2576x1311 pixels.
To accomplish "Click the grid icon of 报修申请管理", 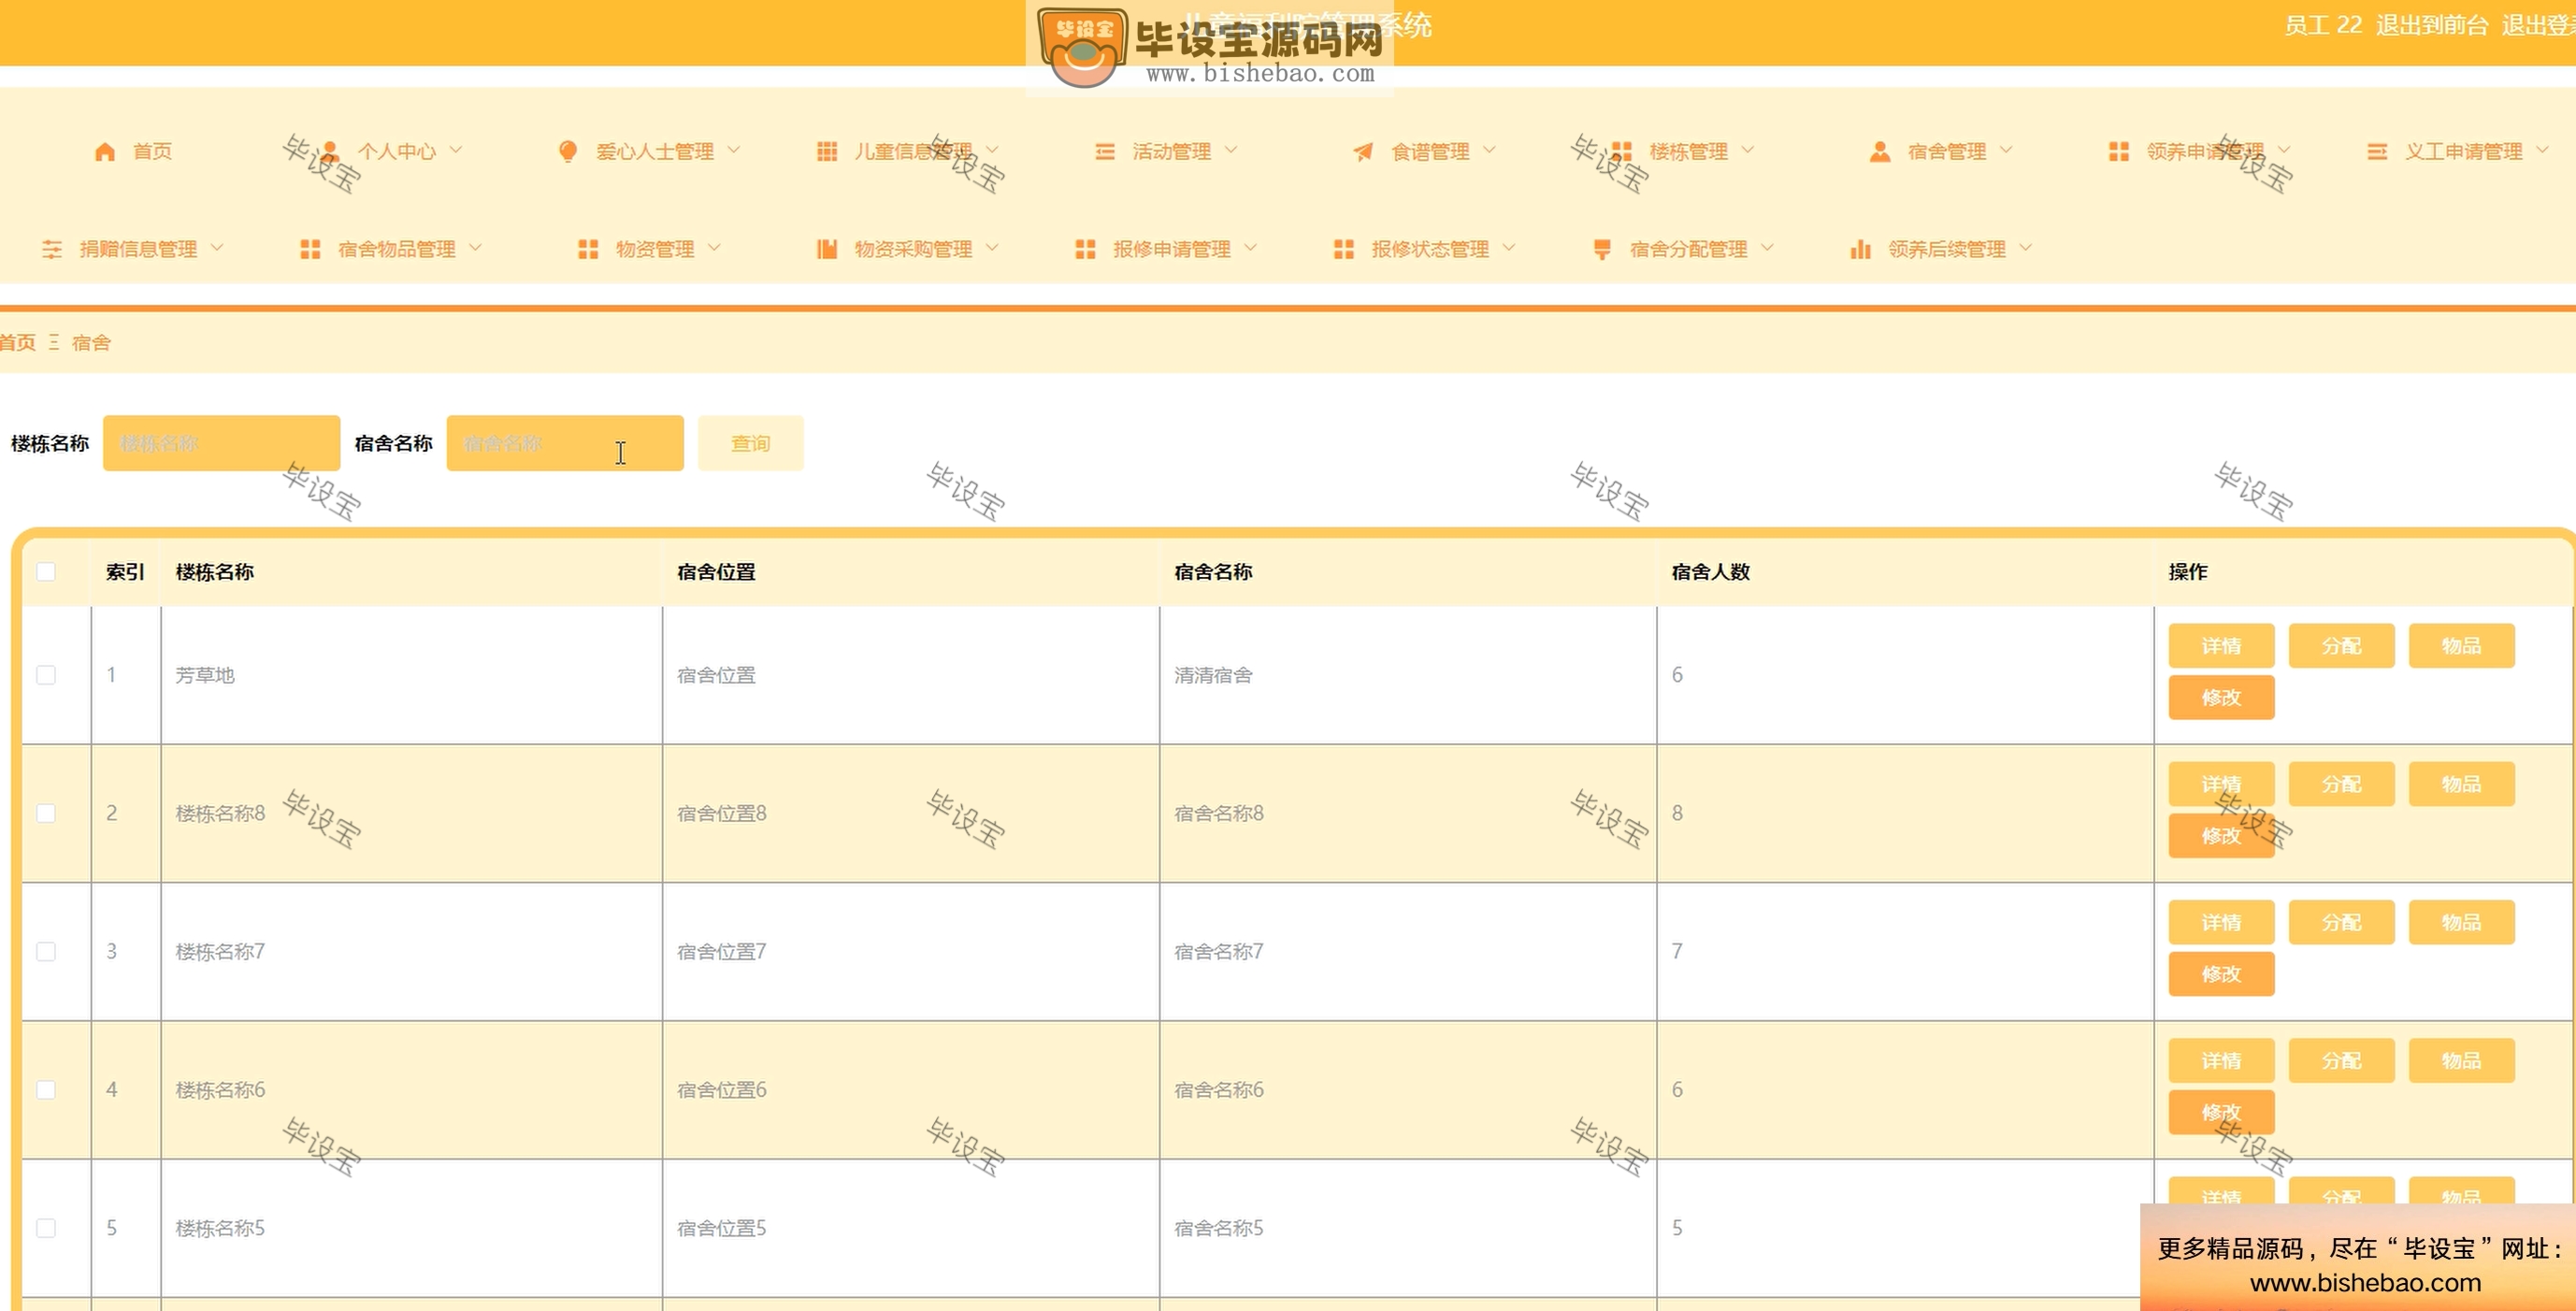I will click(x=1085, y=249).
